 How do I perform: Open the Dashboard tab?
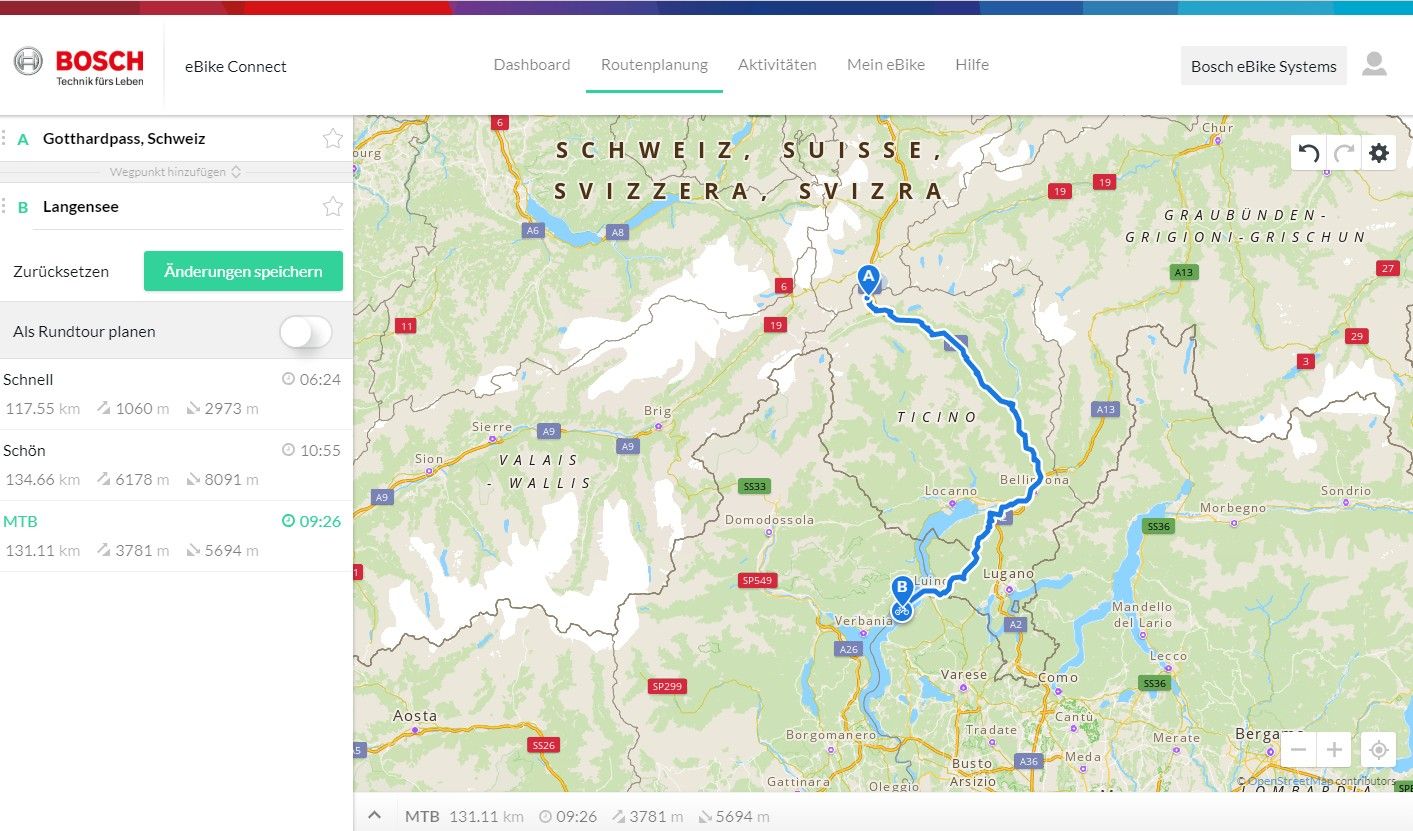532,65
